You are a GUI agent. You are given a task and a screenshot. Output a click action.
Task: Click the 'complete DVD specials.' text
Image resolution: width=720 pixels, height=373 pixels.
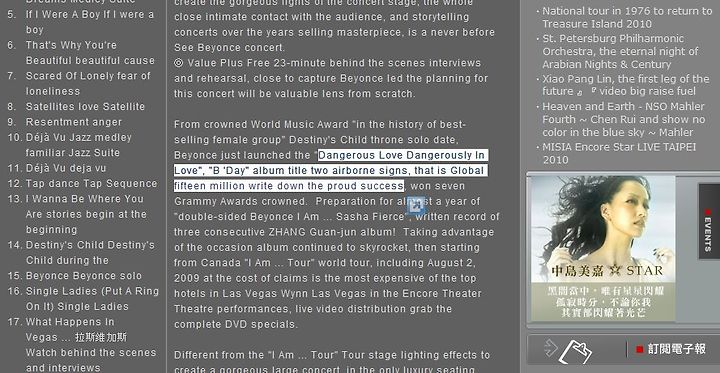pos(236,324)
